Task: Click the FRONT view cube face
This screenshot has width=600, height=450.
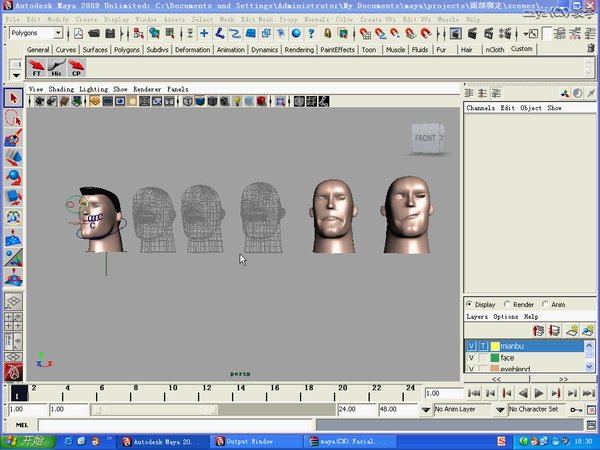Action: tap(425, 138)
